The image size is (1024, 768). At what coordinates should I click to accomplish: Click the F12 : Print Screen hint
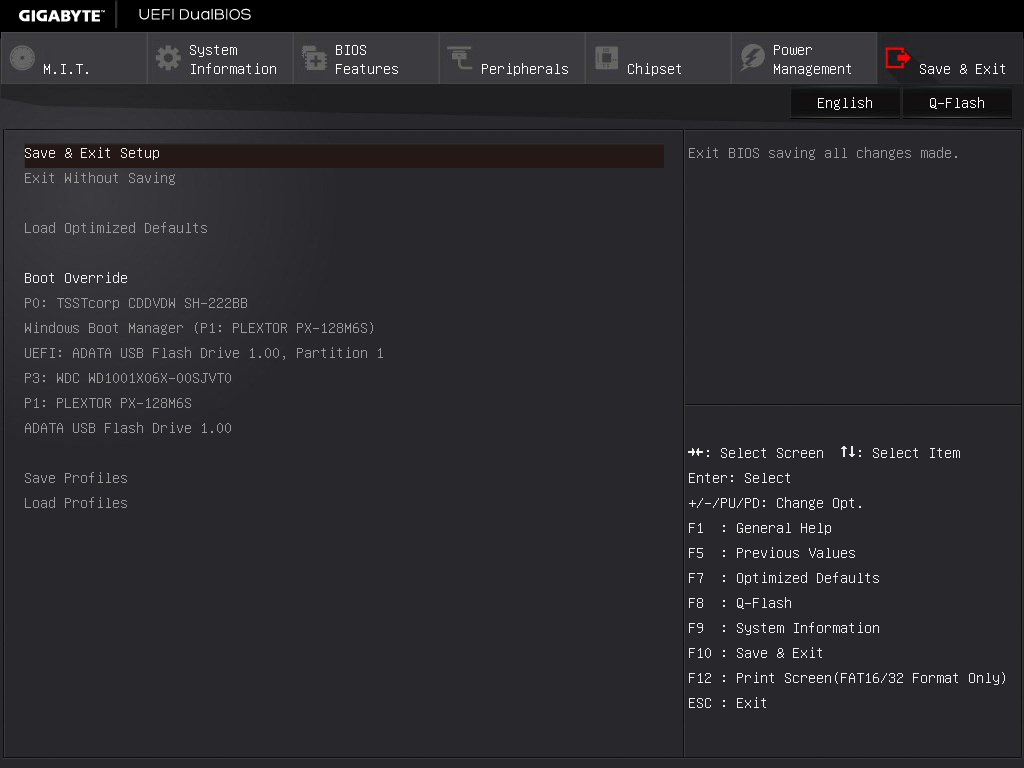(x=847, y=679)
